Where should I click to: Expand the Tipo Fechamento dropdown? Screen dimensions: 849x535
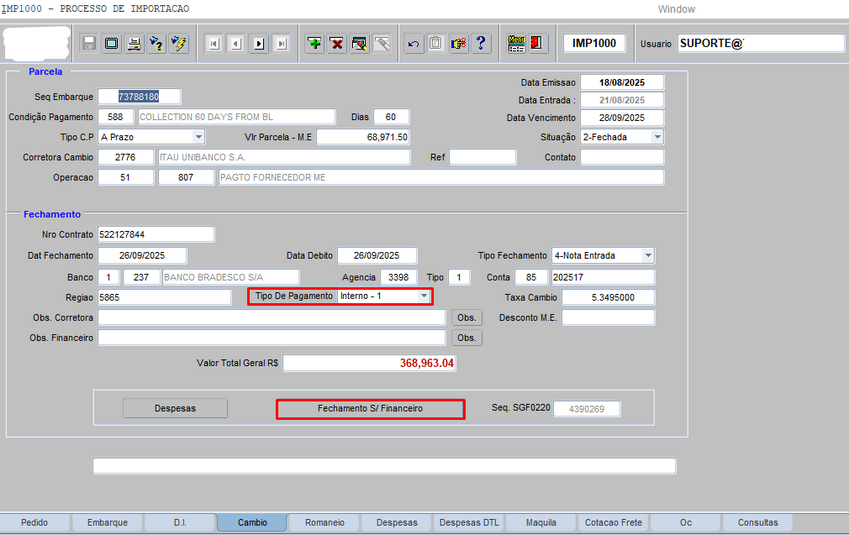[648, 256]
